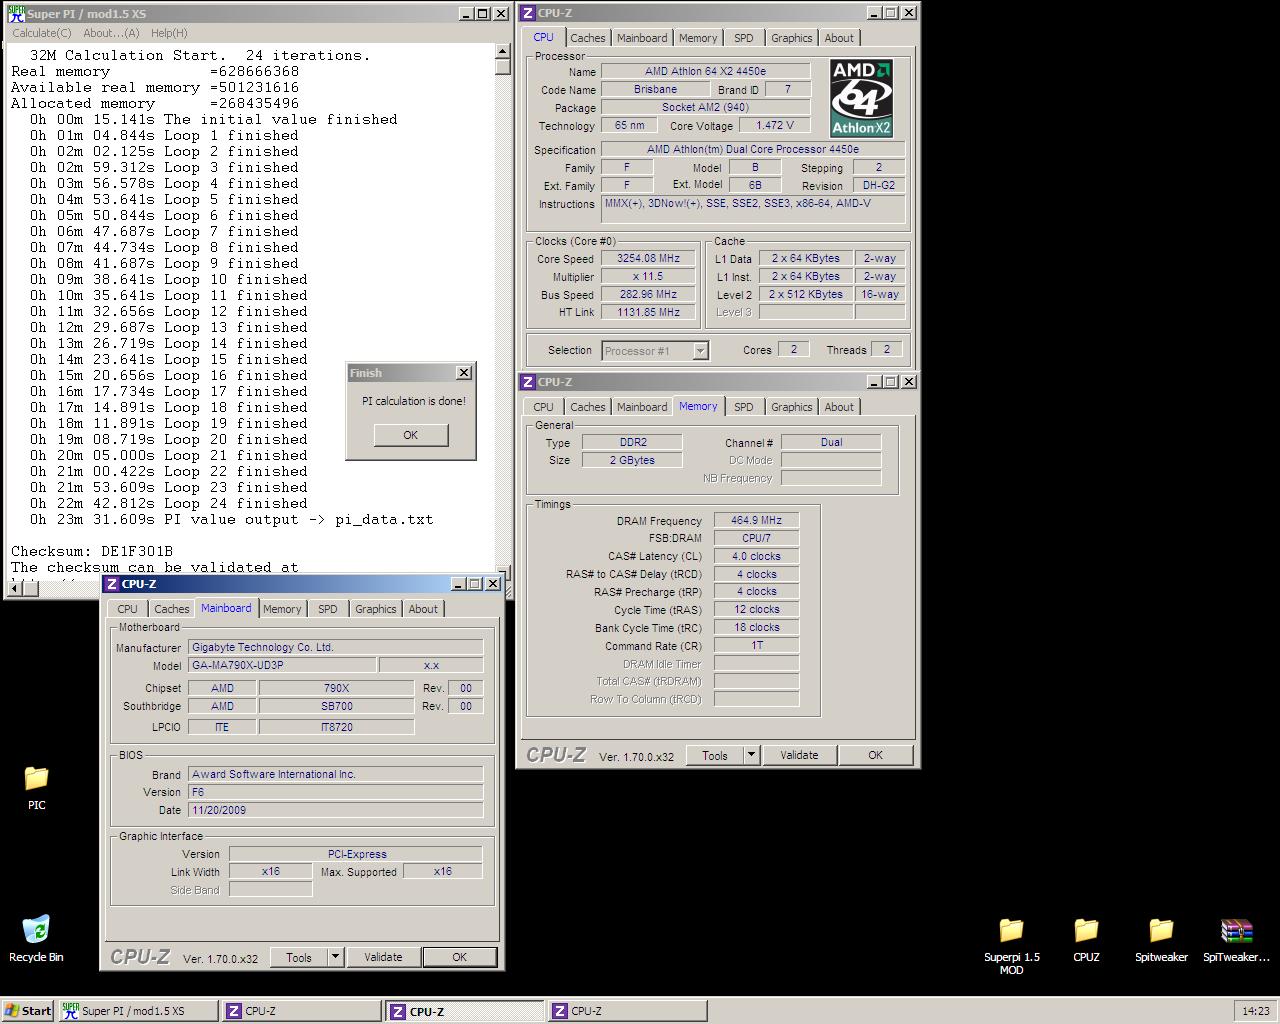This screenshot has width=1280, height=1024.
Task: Click the Super PI title bar icon
Action: tap(16, 13)
